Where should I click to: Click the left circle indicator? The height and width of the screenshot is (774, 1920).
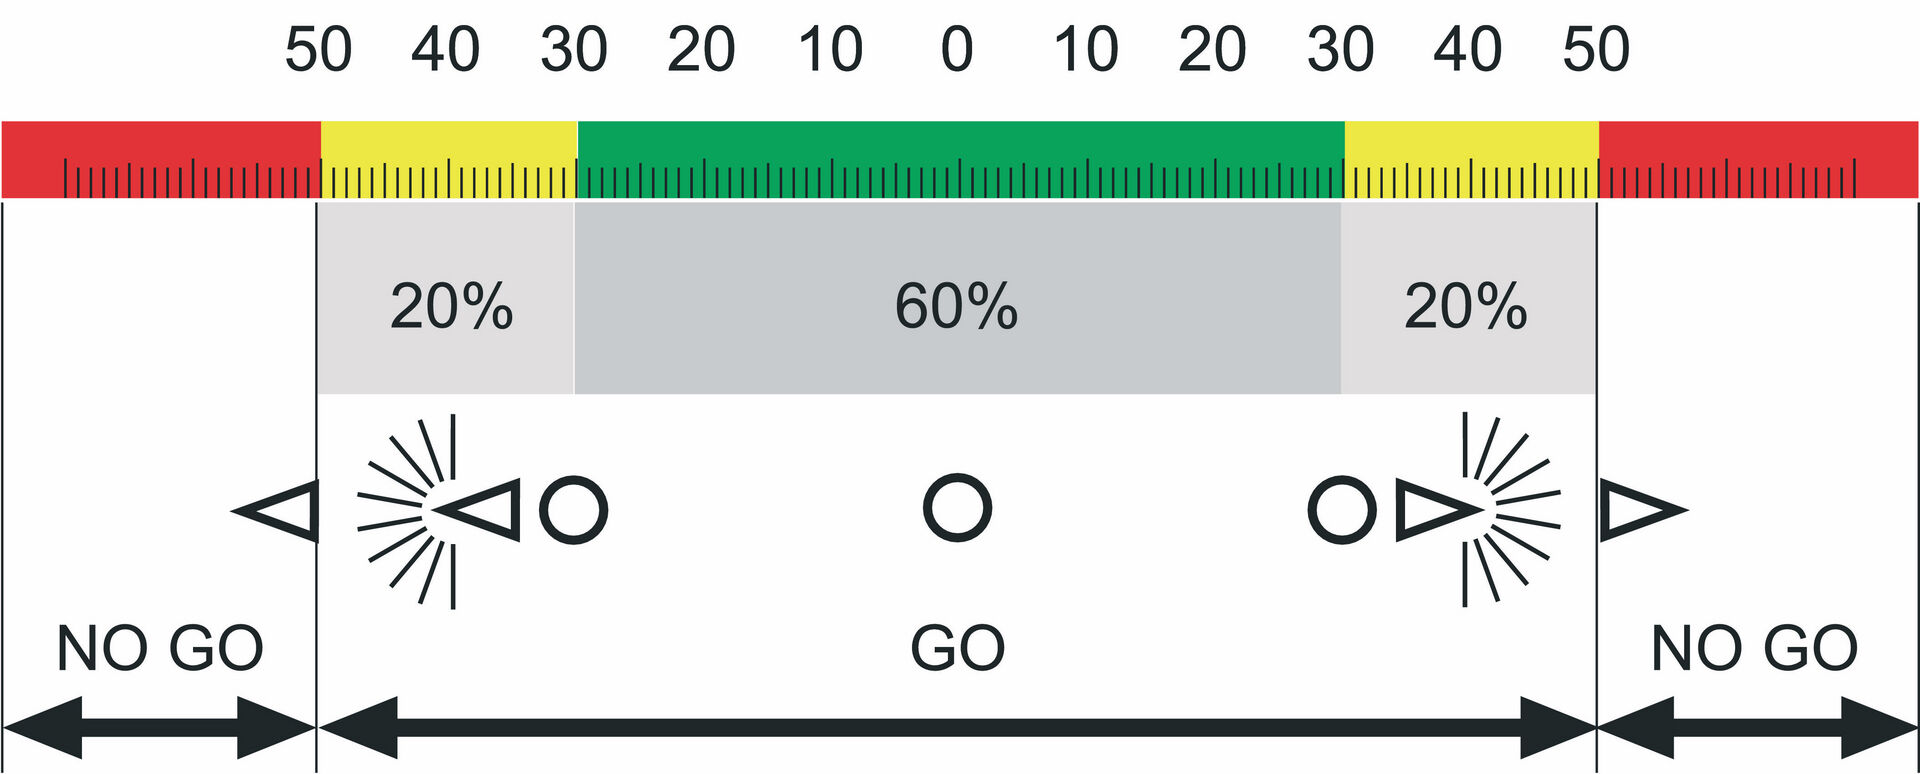click(573, 509)
